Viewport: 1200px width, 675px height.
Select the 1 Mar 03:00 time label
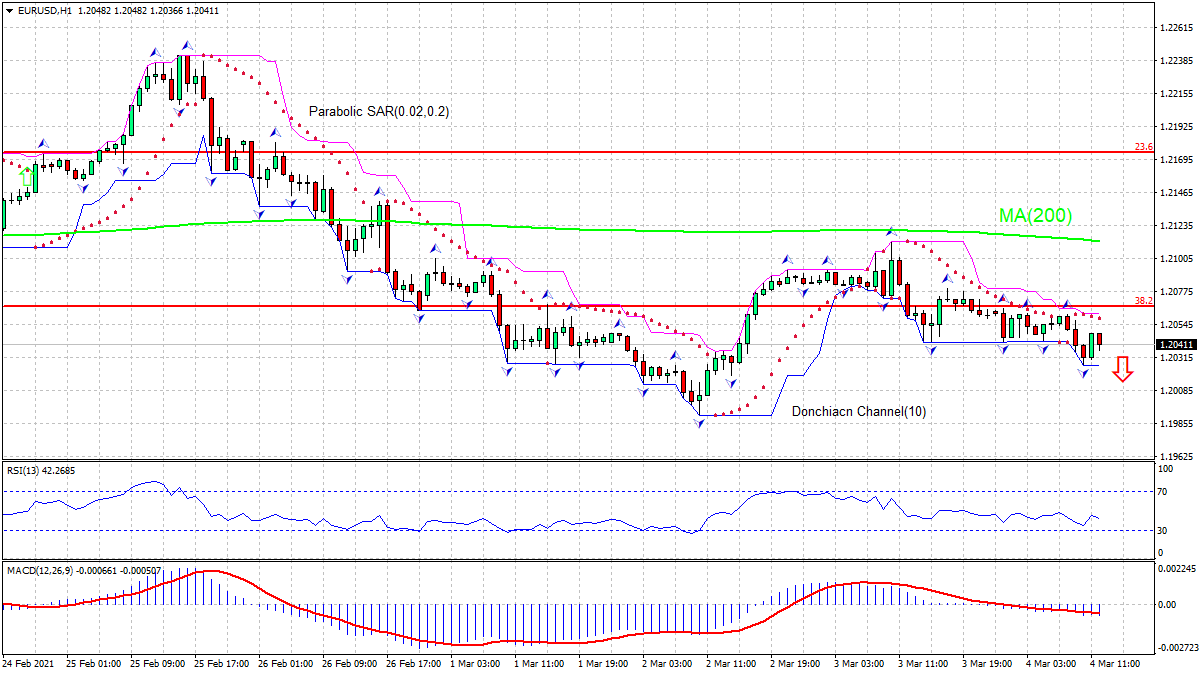477,663
